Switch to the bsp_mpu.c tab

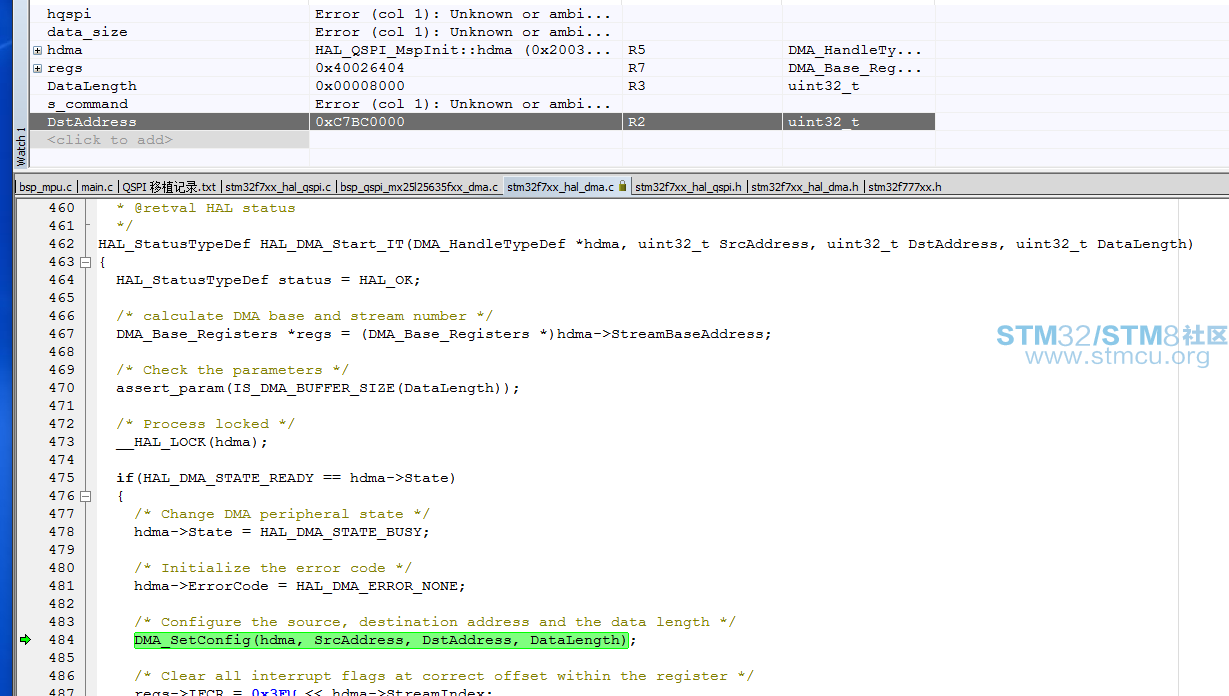pyautogui.click(x=46, y=186)
